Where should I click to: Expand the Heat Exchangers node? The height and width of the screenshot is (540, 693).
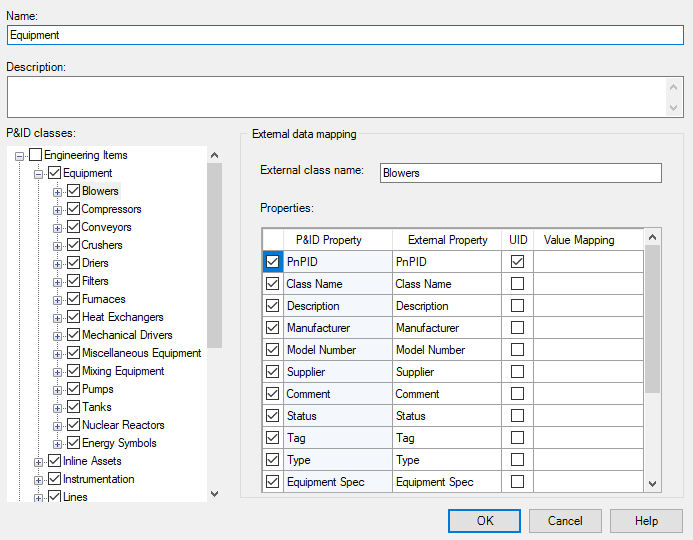(58, 317)
